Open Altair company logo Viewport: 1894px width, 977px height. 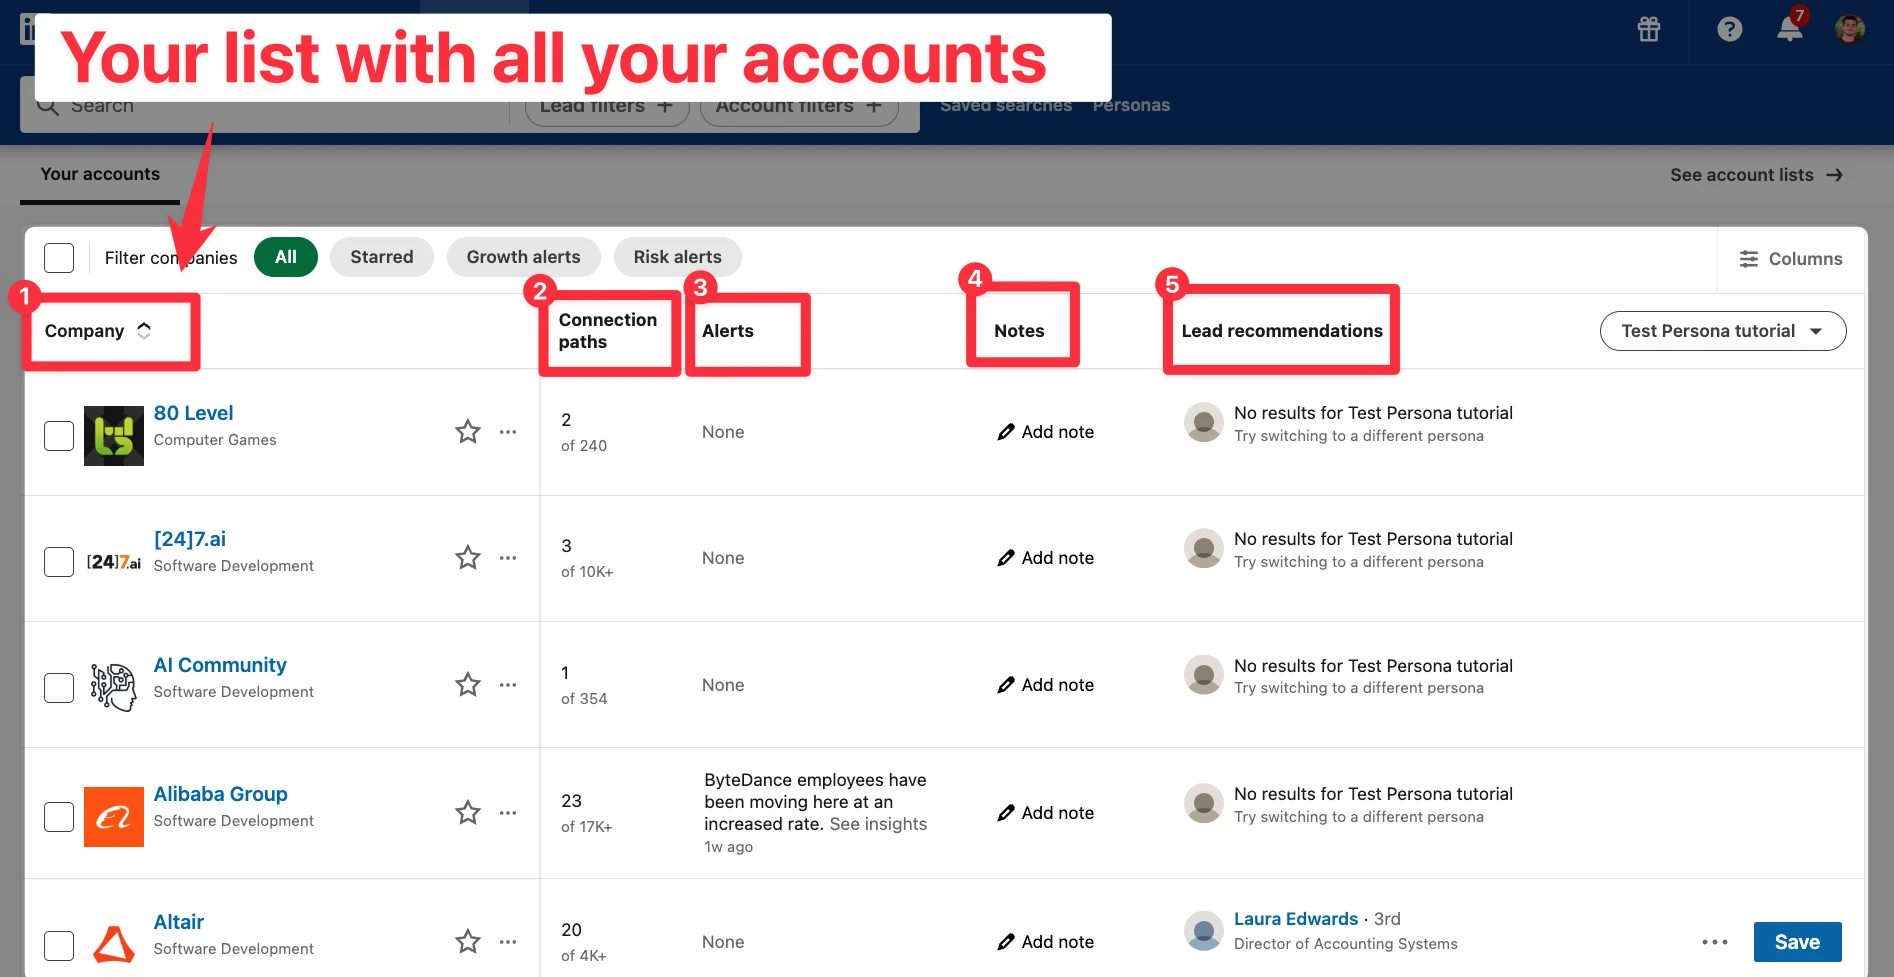[114, 944]
